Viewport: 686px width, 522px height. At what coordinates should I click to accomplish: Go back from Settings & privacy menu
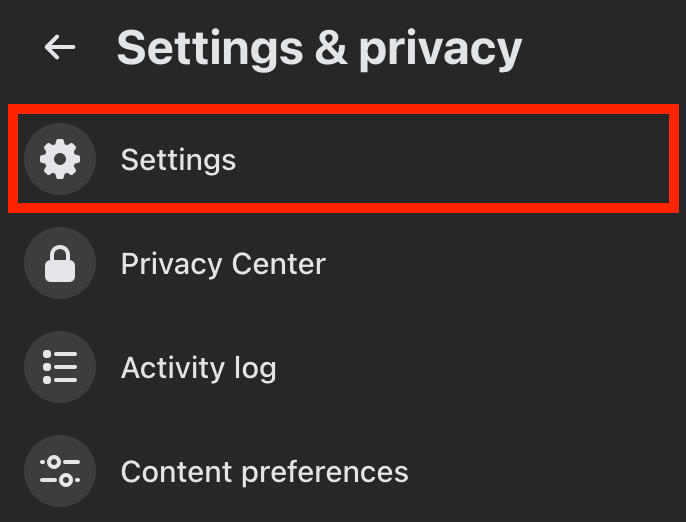click(x=60, y=47)
